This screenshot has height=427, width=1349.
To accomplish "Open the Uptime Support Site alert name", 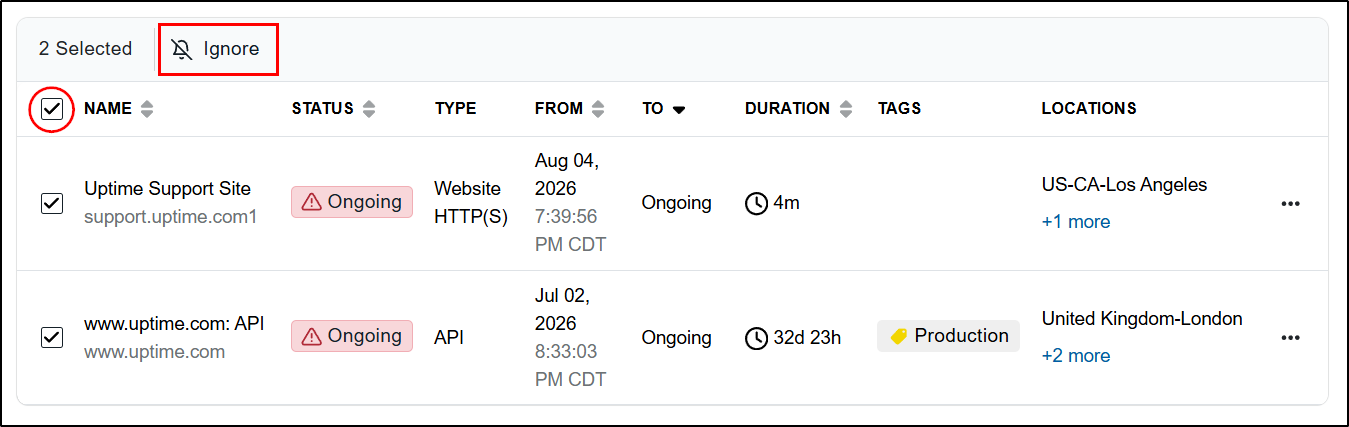I will (167, 189).
